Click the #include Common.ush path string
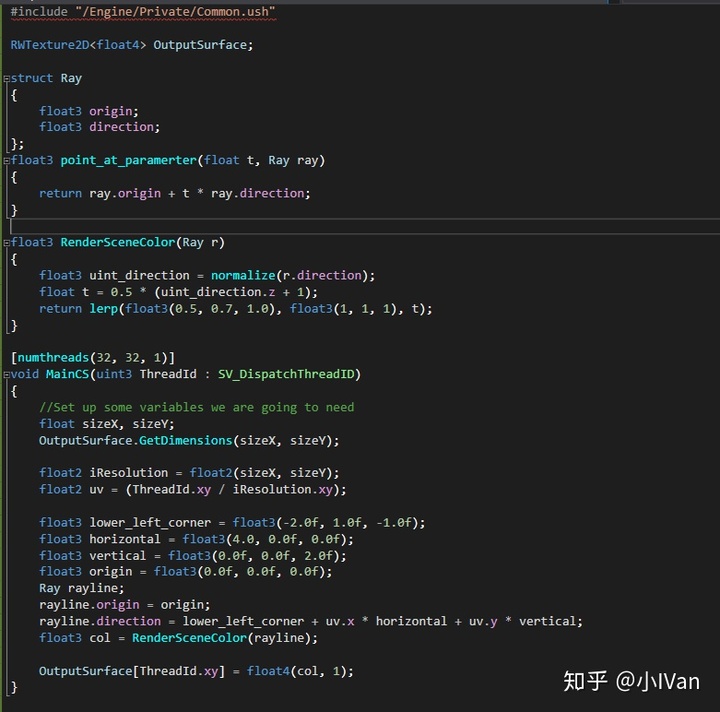 (x=176, y=11)
